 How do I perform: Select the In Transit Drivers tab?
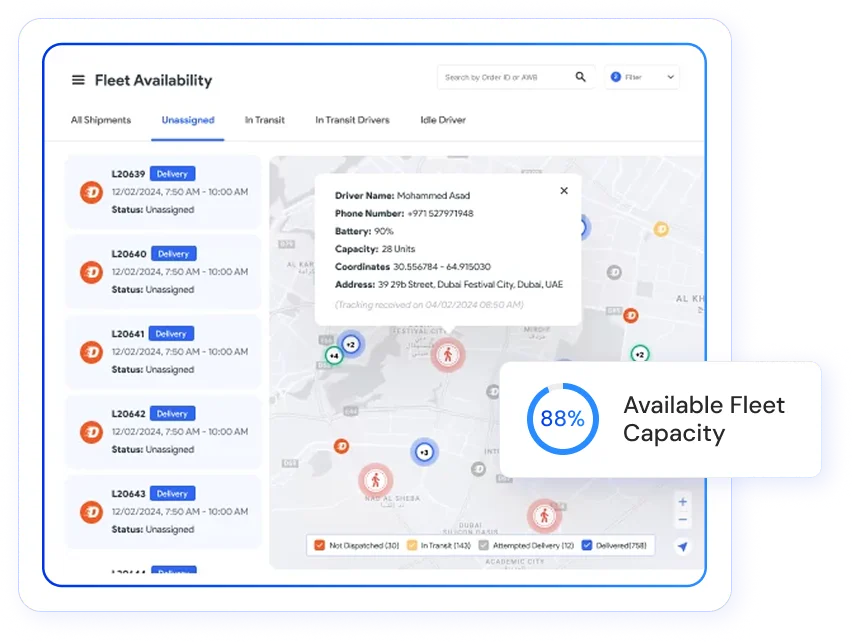352,120
